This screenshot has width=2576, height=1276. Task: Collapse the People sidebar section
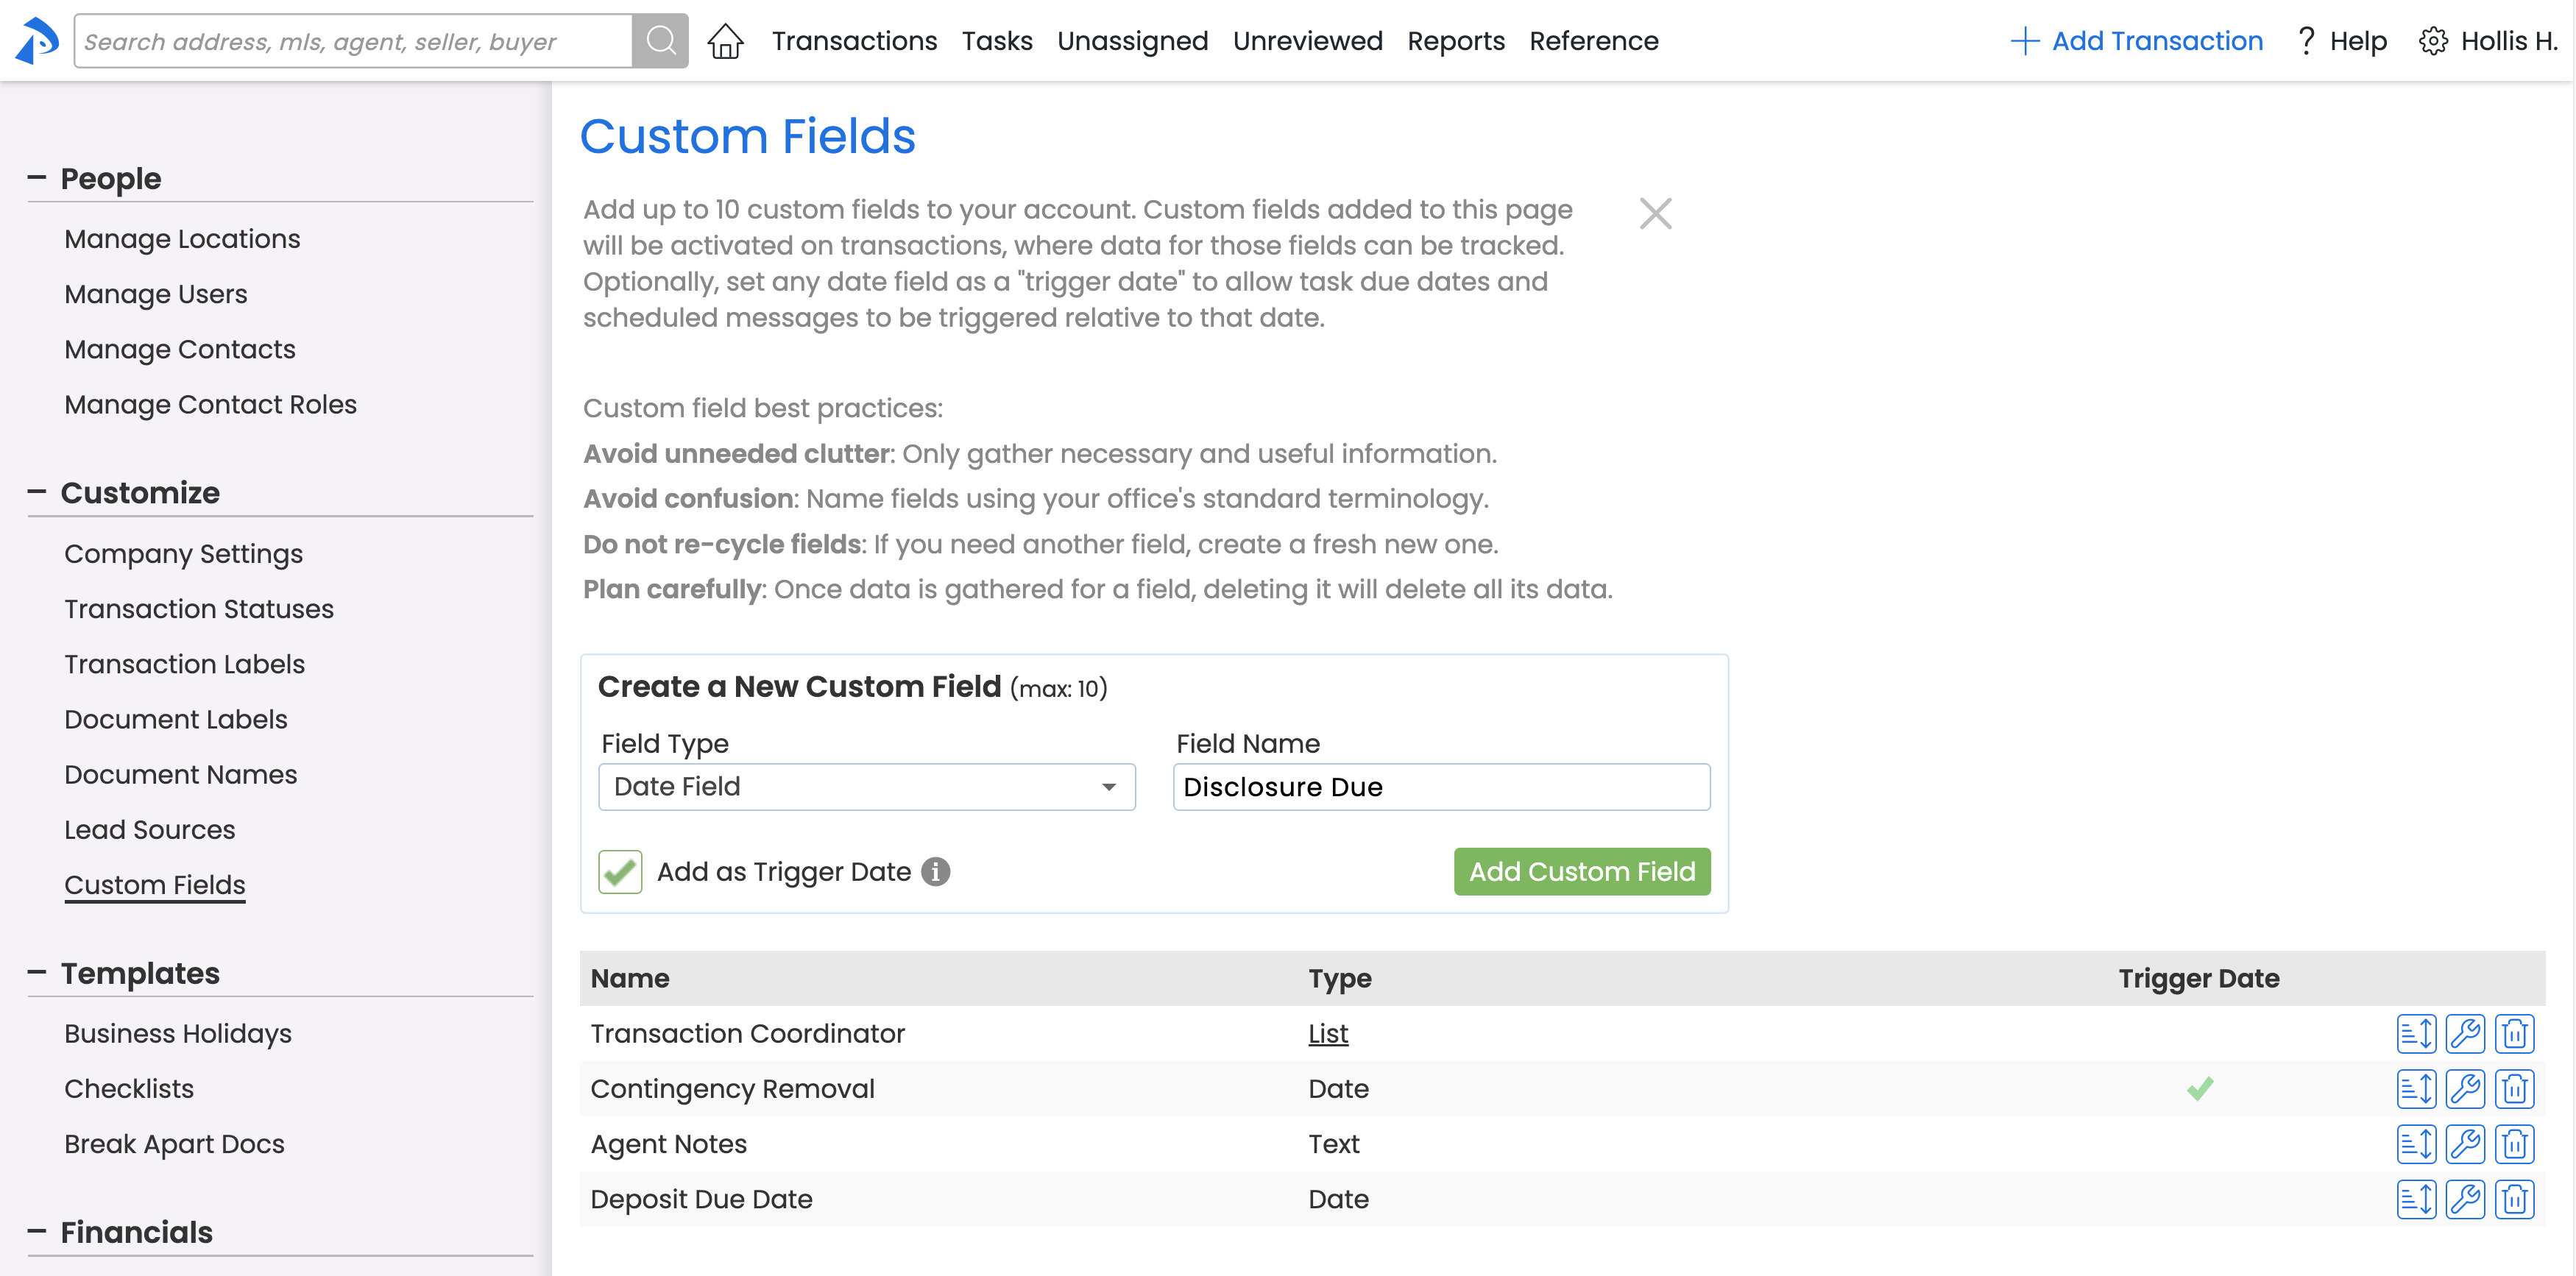tap(37, 178)
